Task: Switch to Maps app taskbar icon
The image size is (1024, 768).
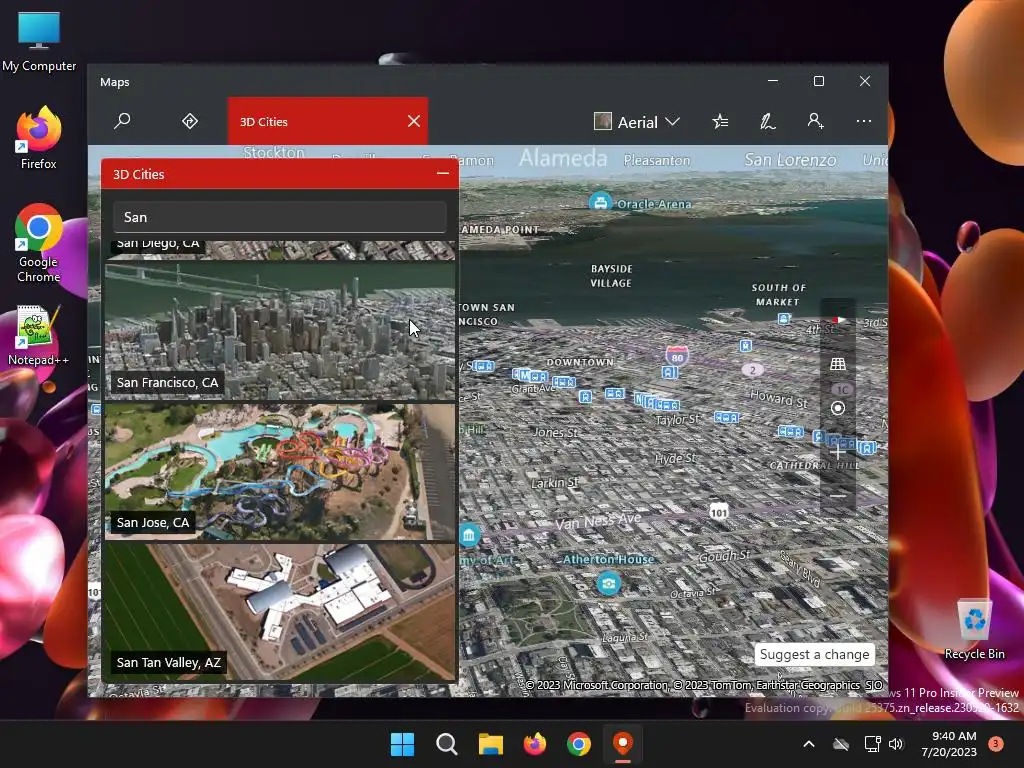Action: pyautogui.click(x=623, y=744)
